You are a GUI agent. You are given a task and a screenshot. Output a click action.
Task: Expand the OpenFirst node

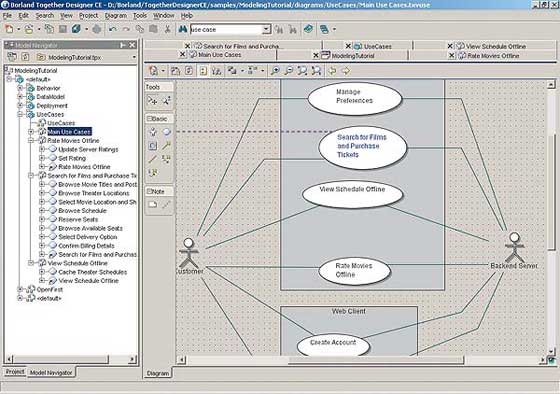(x=20, y=289)
